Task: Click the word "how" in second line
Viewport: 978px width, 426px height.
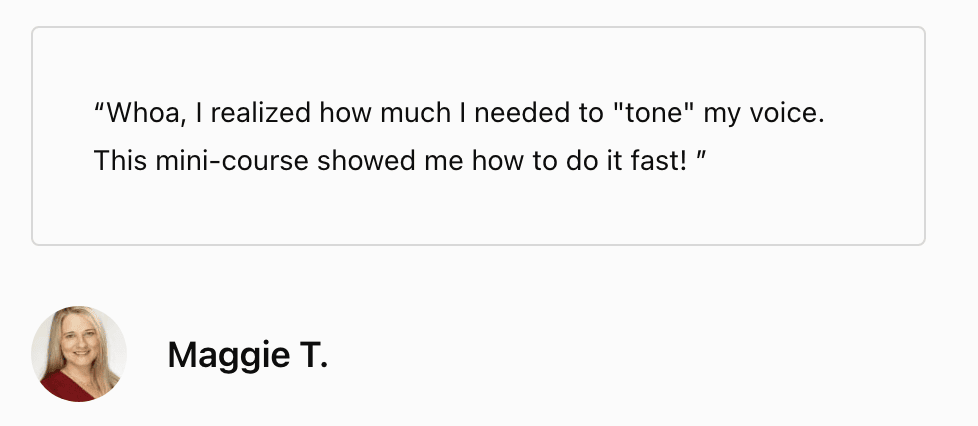Action: (x=495, y=160)
